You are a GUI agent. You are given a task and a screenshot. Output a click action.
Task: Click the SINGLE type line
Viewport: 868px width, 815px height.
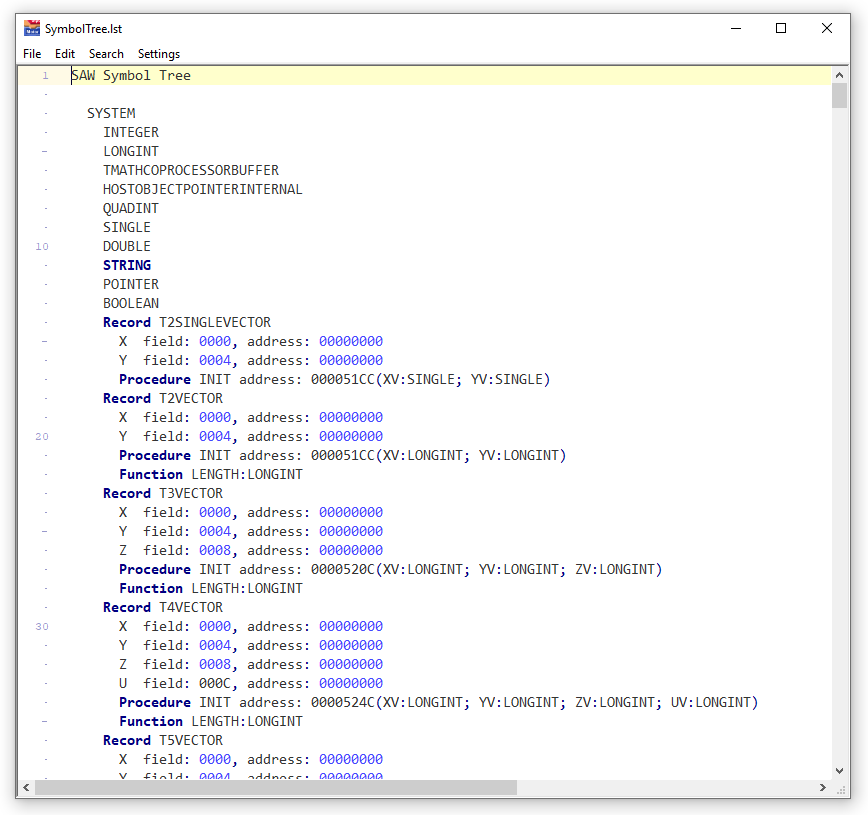[x=127, y=228]
